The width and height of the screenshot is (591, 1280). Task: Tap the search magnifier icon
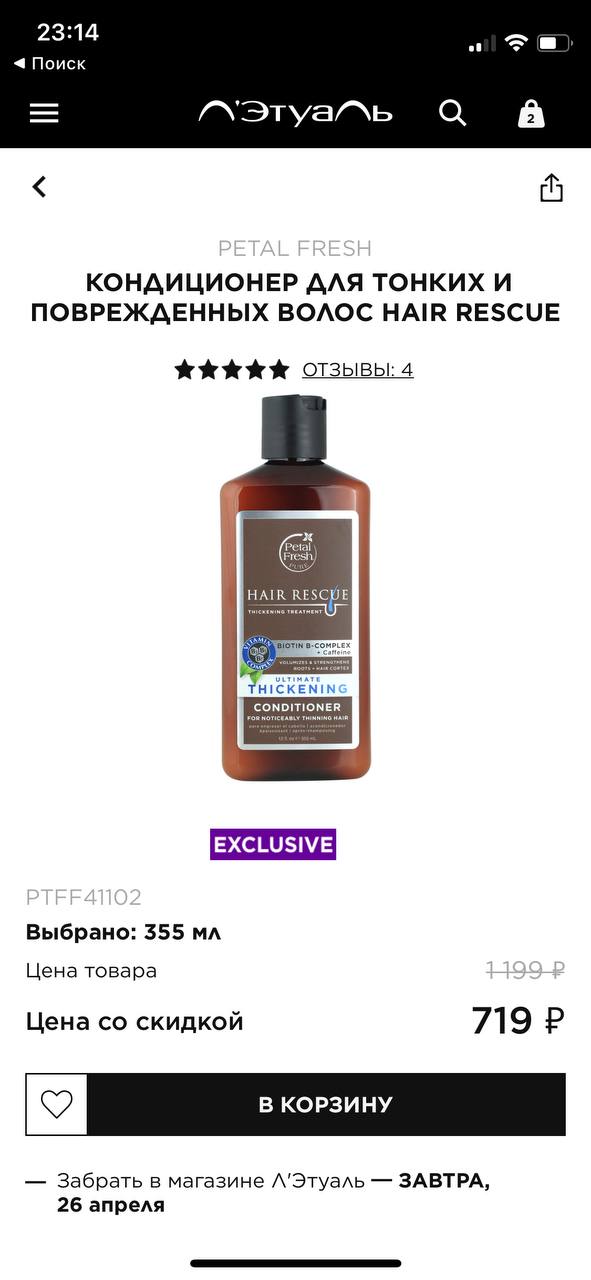pyautogui.click(x=453, y=113)
